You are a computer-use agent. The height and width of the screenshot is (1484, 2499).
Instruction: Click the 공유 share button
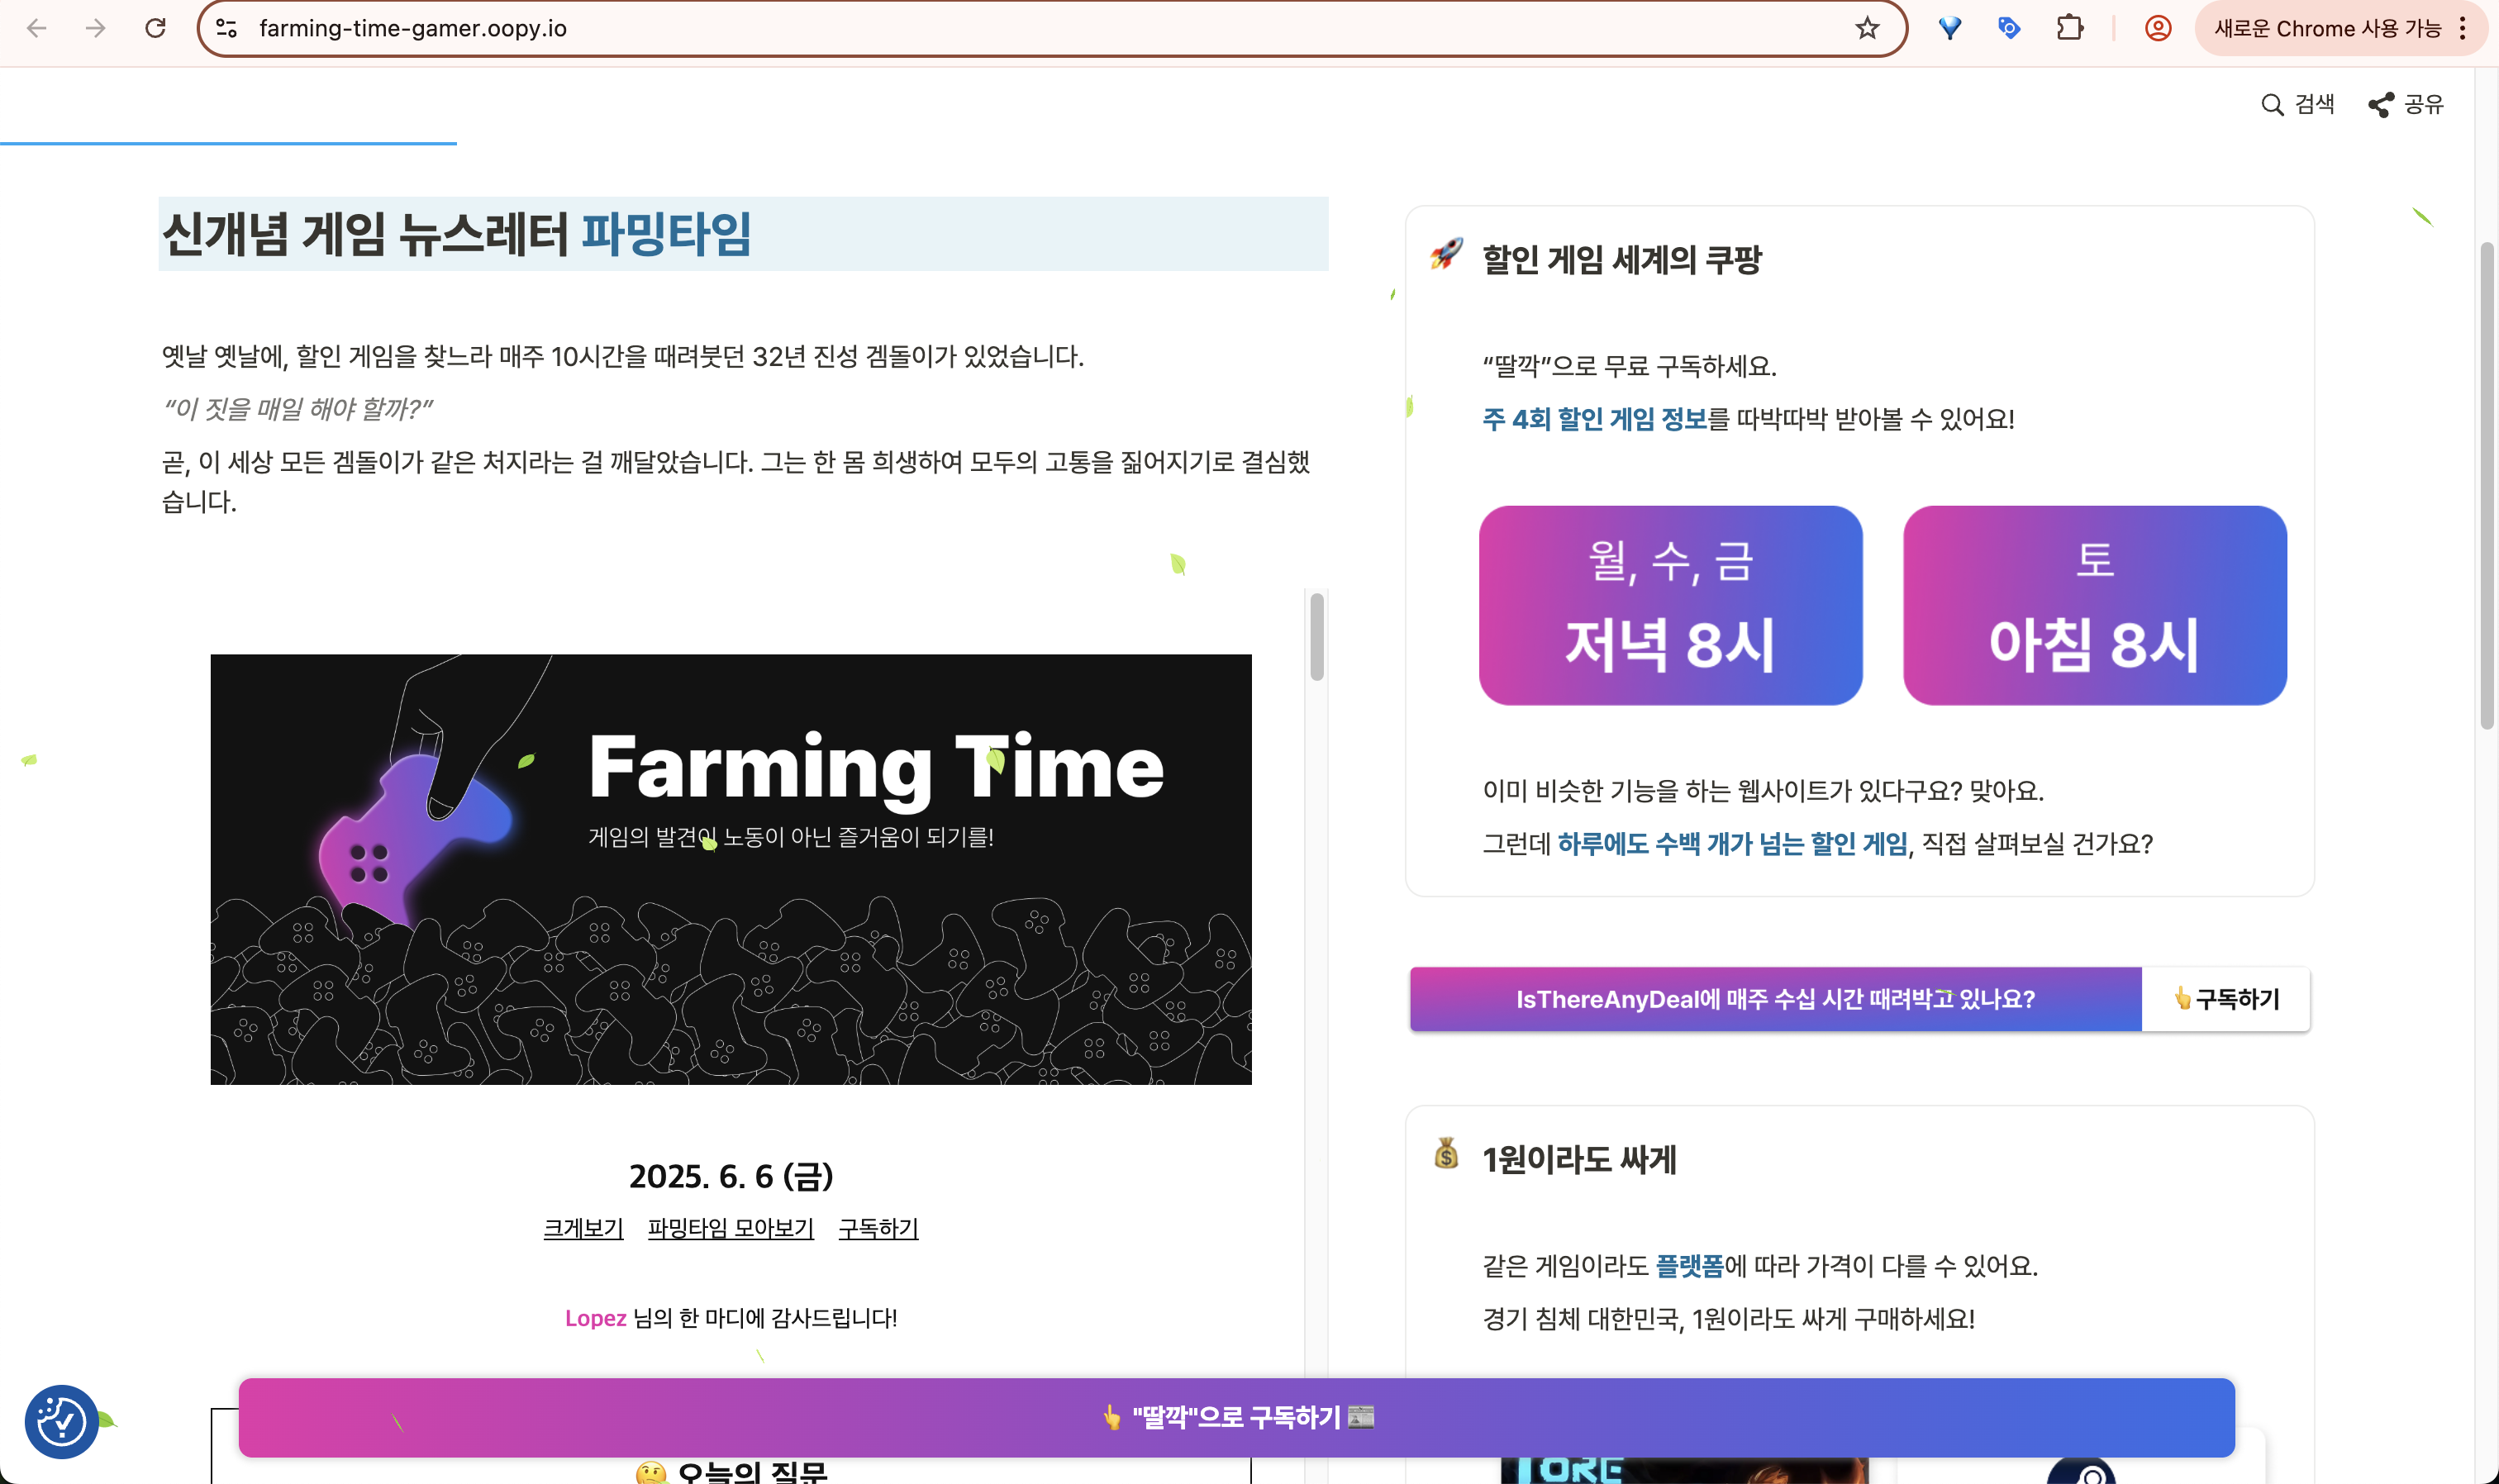pyautogui.click(x=2405, y=104)
